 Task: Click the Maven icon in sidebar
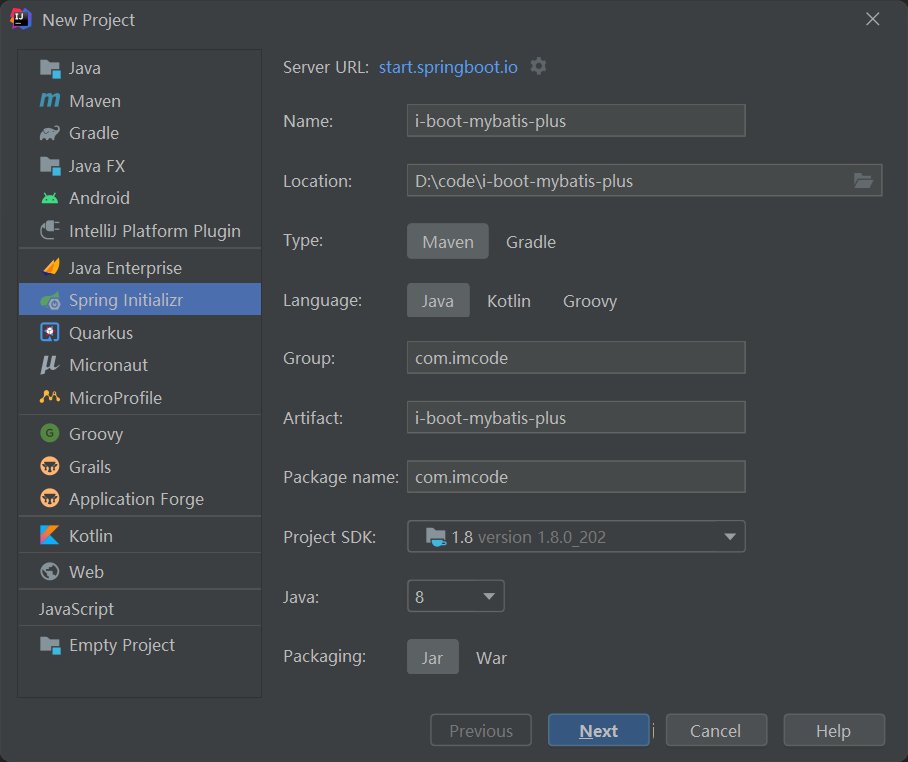click(49, 101)
